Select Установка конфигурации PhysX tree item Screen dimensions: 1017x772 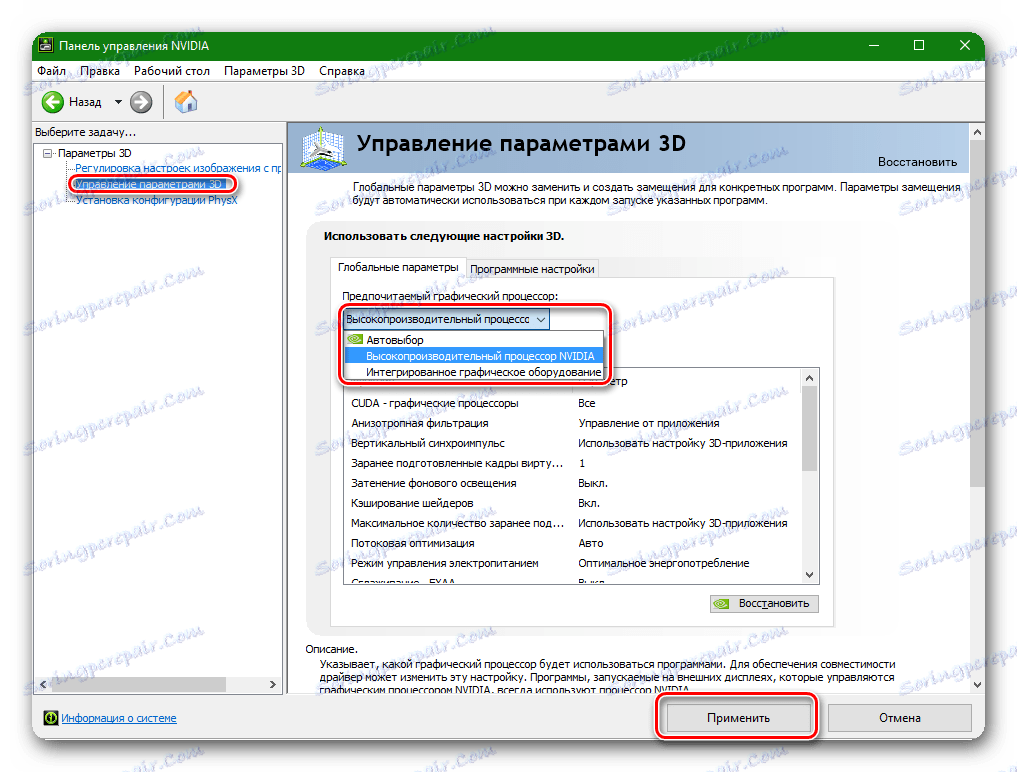tap(156, 200)
